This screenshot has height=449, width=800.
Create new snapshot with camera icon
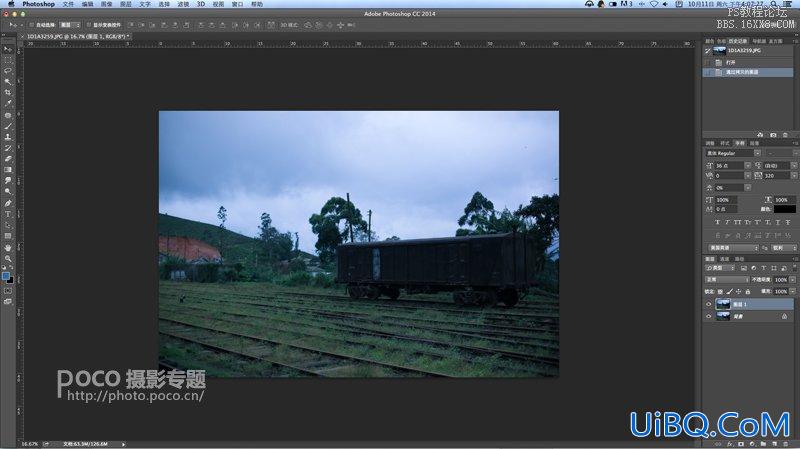point(773,135)
